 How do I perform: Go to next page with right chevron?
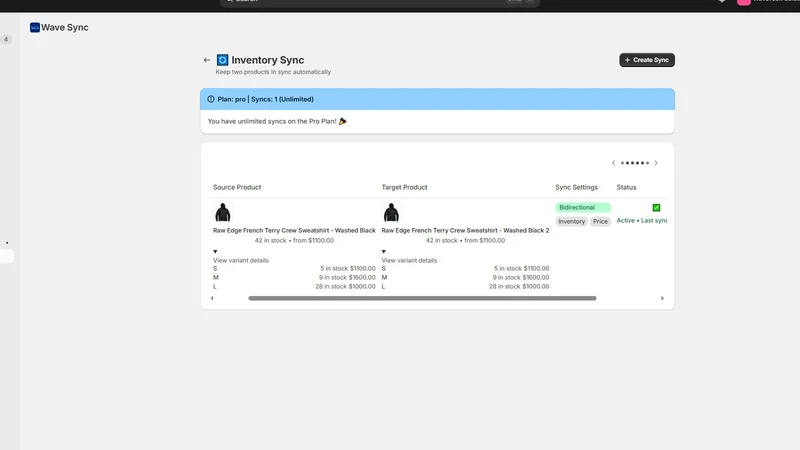[x=656, y=163]
